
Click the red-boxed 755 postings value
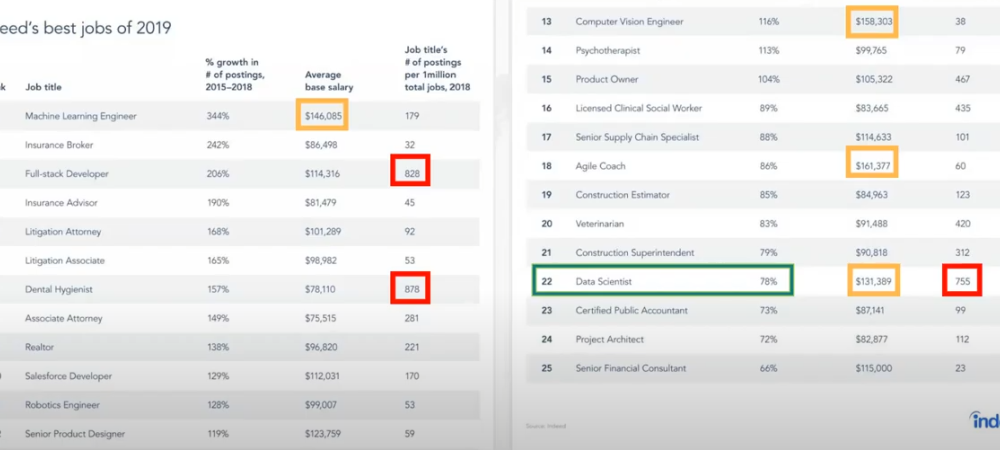click(962, 282)
